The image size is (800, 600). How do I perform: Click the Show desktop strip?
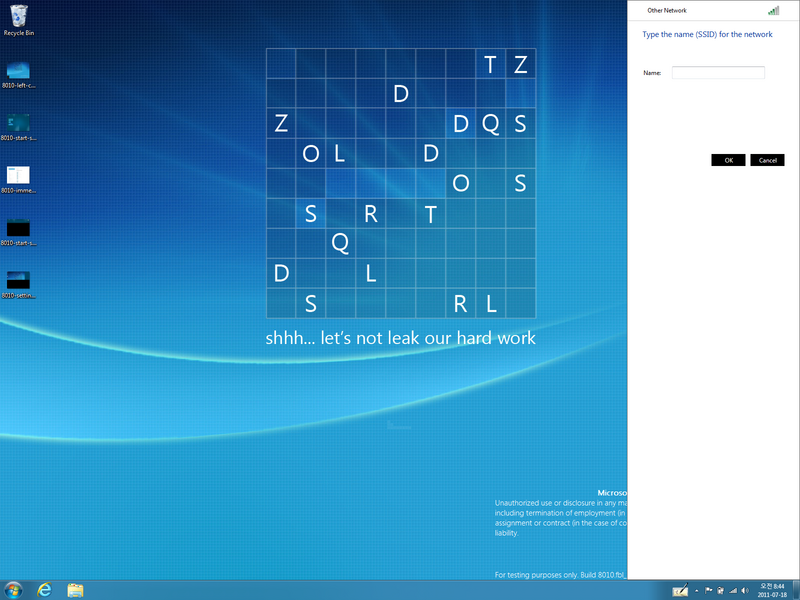tap(796, 590)
